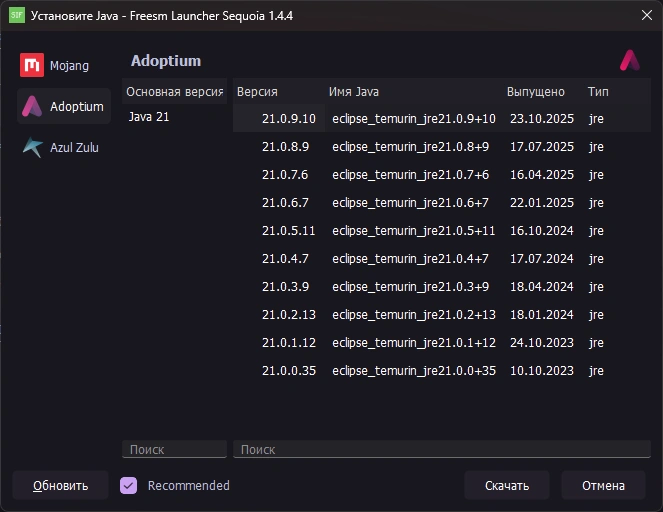Viewport: 663px width, 512px height.
Task: Click the Скачать button
Action: click(x=507, y=485)
